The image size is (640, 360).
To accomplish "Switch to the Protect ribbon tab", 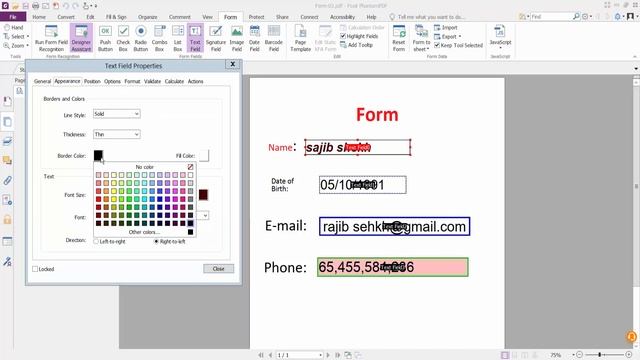I will click(256, 17).
